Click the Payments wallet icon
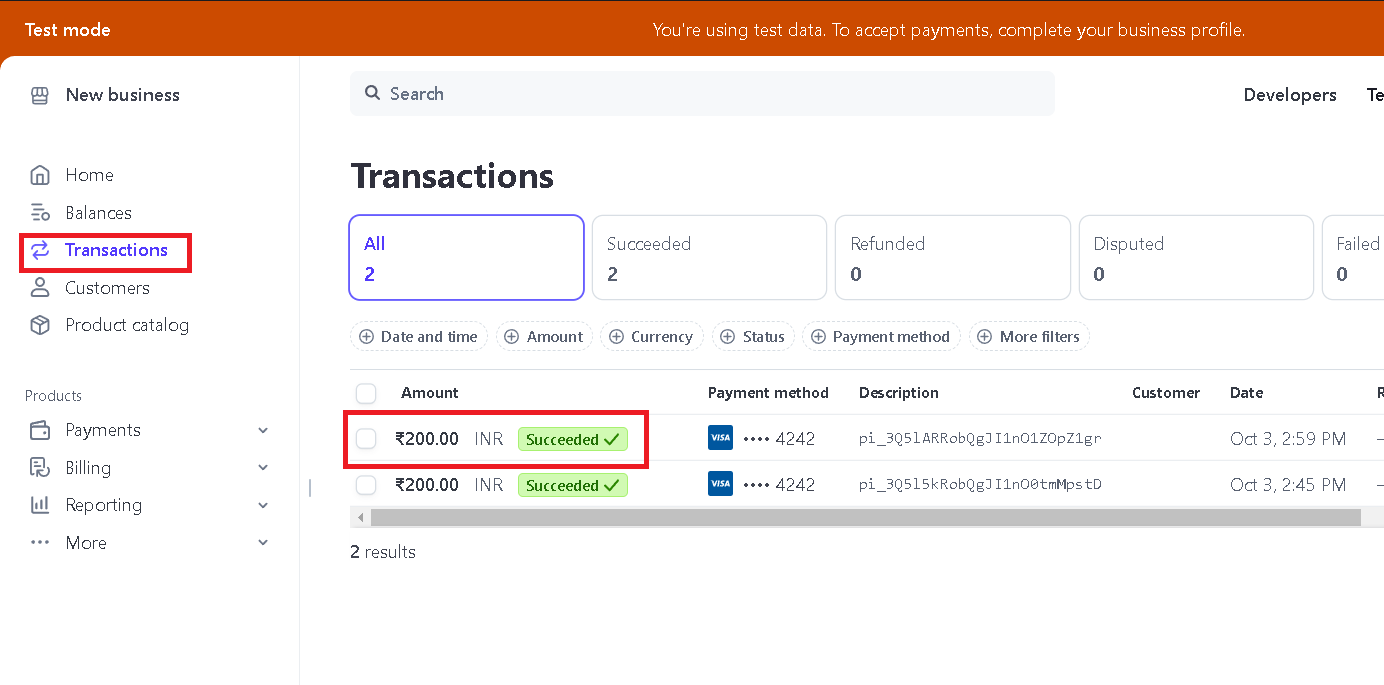 40,430
